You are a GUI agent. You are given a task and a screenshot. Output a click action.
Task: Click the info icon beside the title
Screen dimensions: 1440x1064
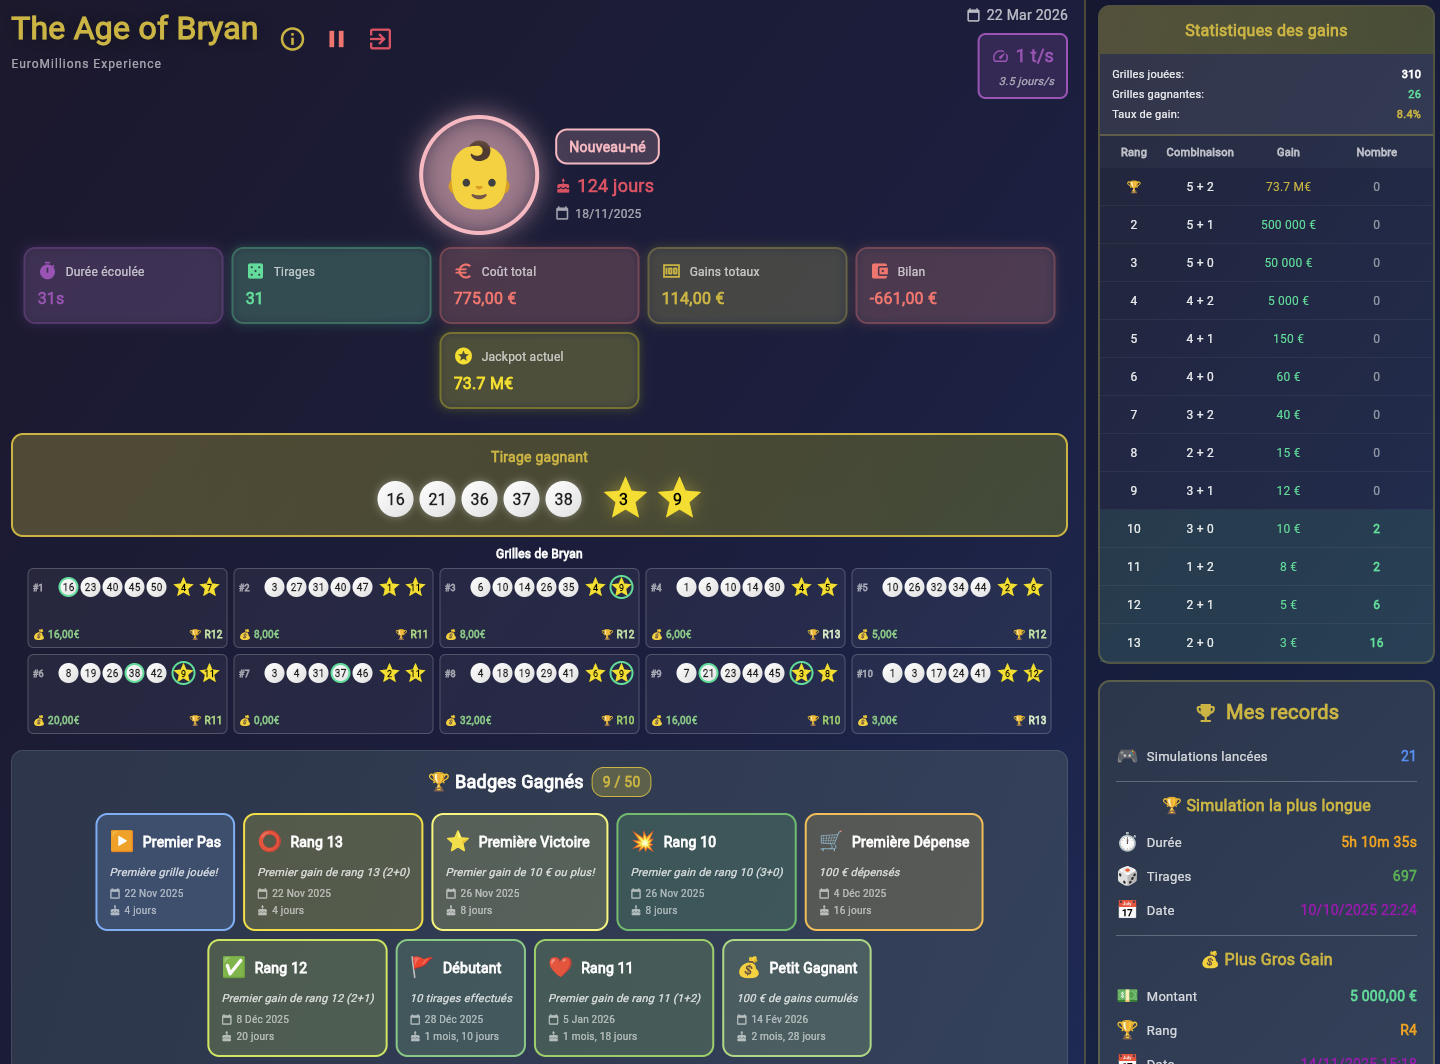click(x=292, y=39)
